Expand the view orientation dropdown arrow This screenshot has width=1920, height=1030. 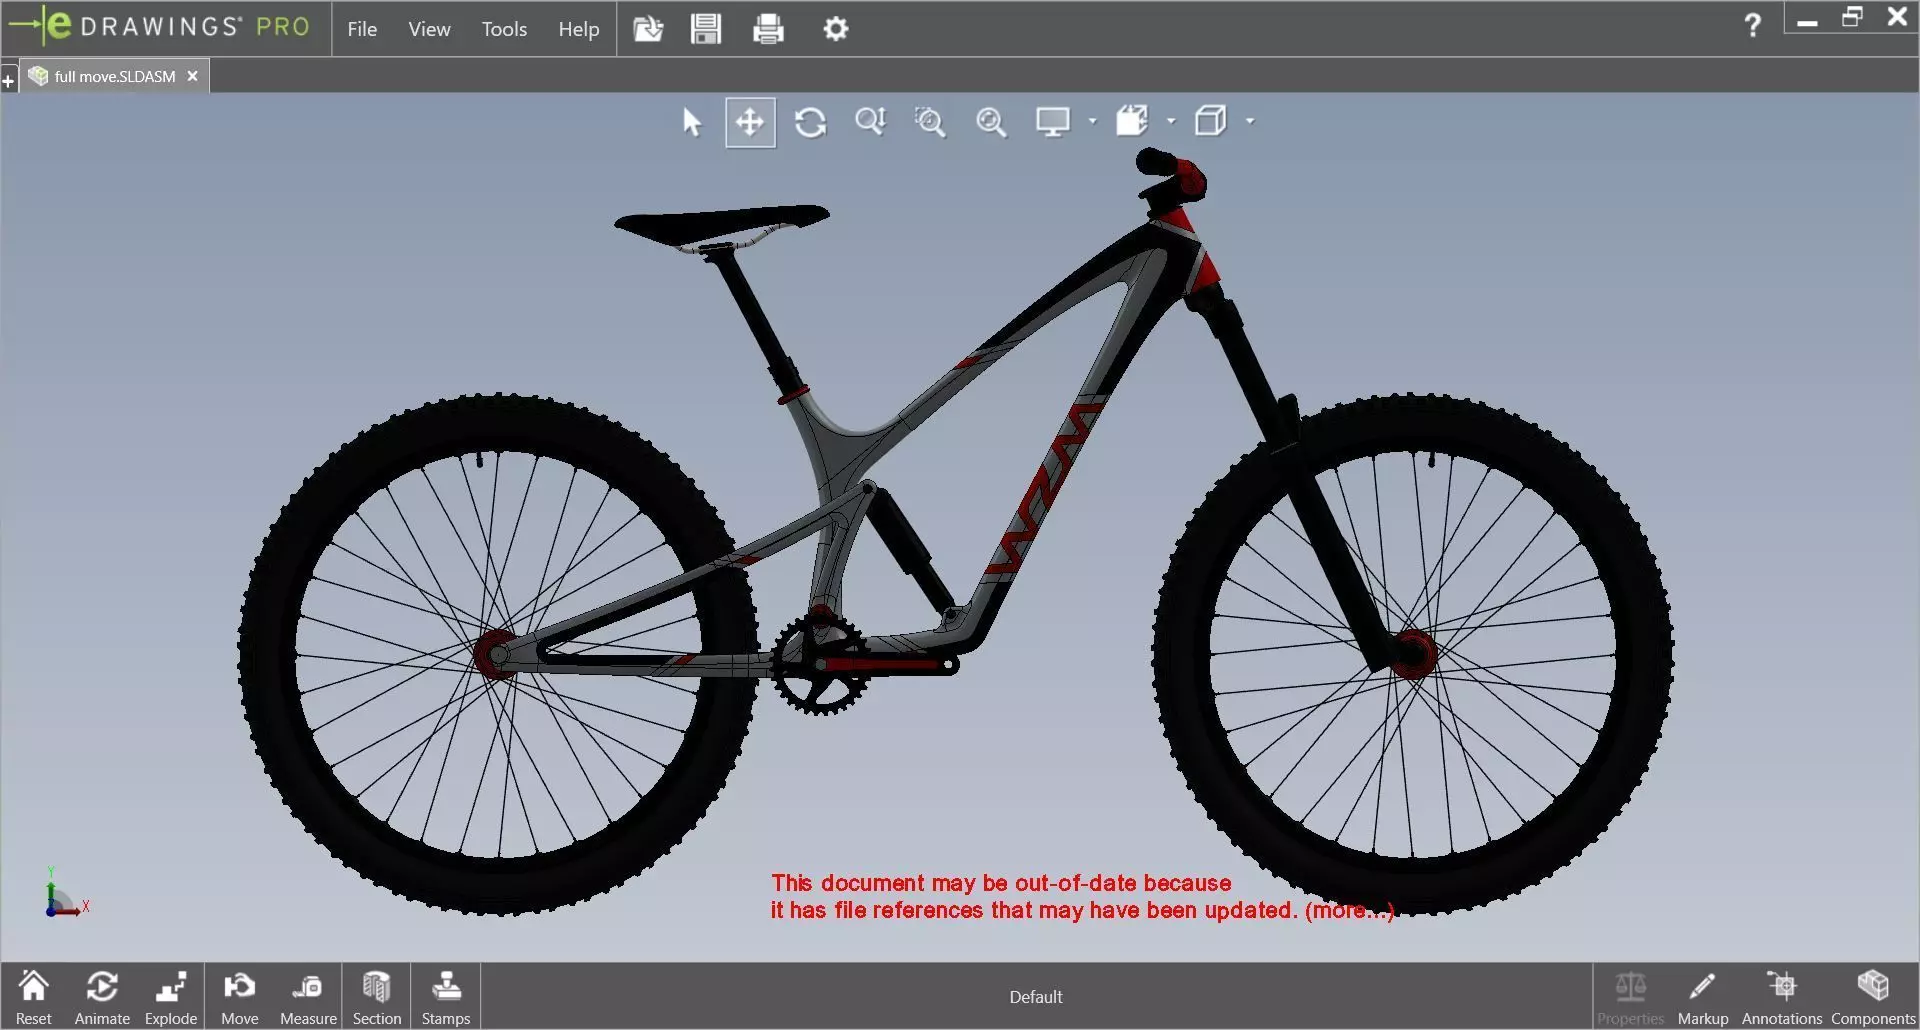coord(1171,121)
